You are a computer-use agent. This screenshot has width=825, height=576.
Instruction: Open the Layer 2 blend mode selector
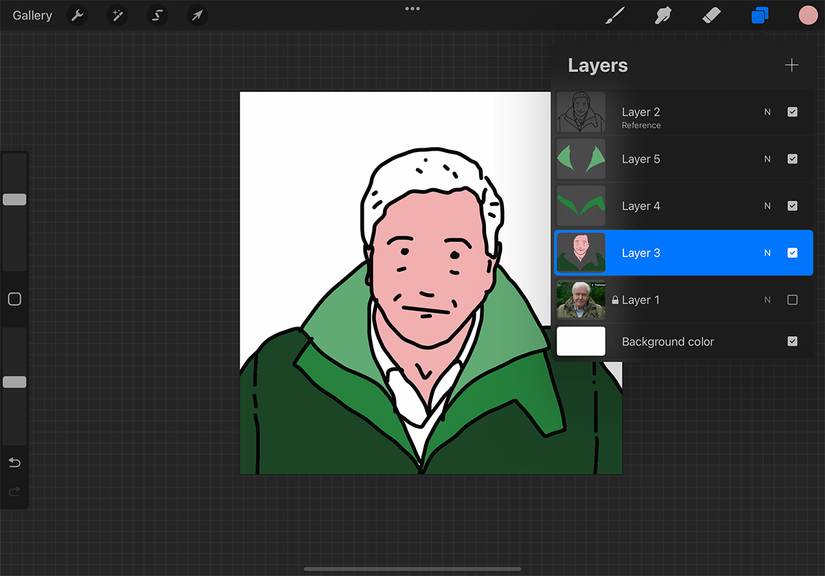[x=767, y=112]
